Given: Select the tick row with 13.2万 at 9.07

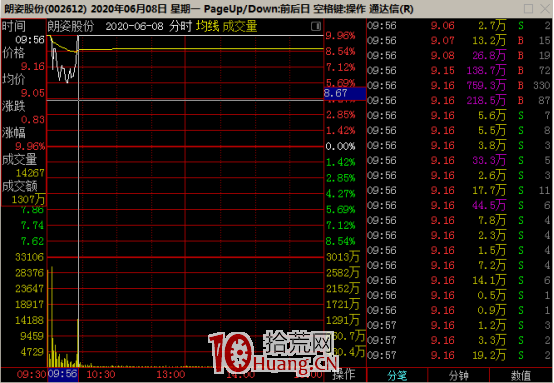Looking at the screenshot, I should point(459,41).
